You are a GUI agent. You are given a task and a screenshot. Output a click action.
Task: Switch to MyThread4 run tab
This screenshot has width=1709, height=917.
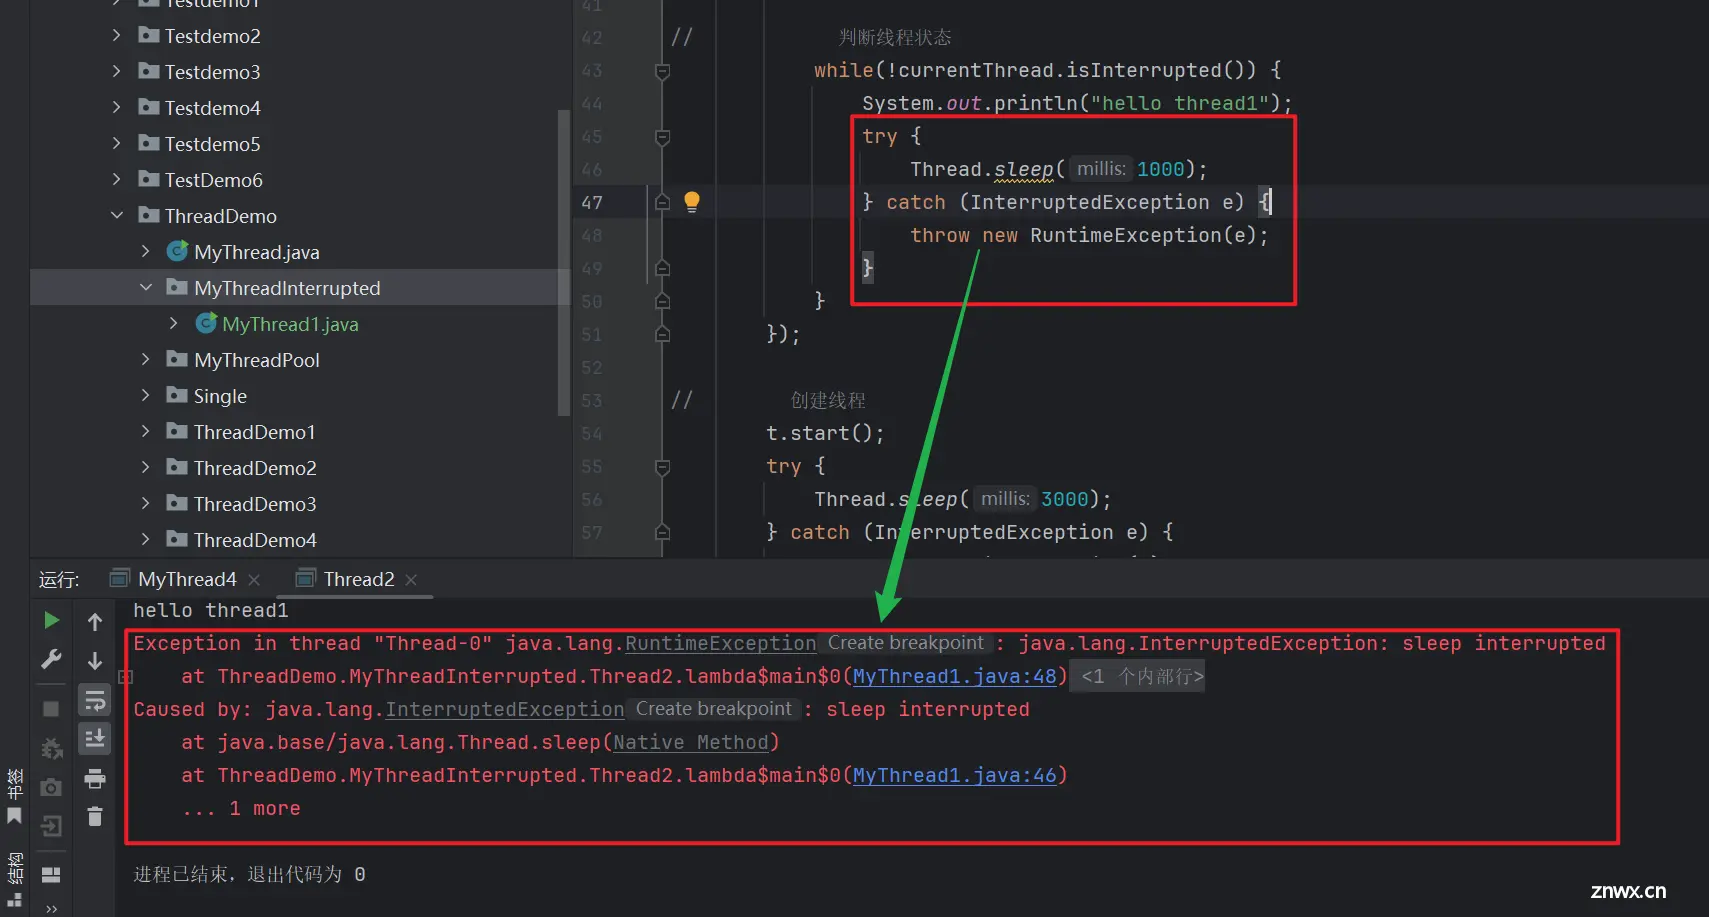(187, 579)
